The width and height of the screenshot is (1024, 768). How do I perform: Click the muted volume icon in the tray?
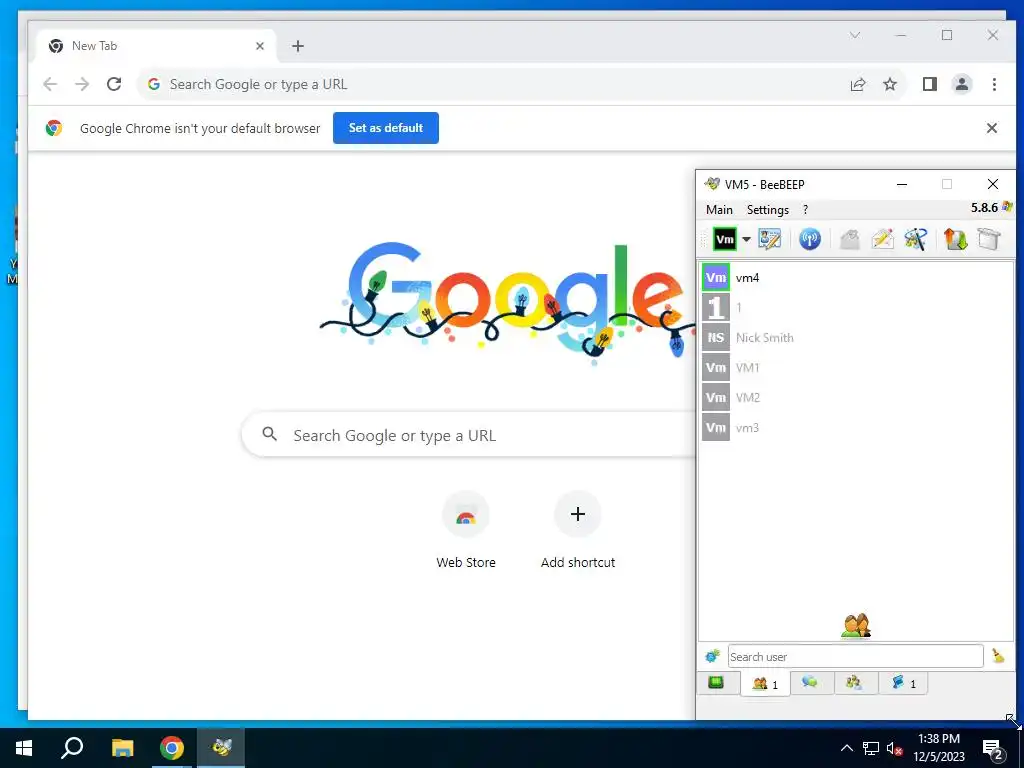tap(894, 748)
